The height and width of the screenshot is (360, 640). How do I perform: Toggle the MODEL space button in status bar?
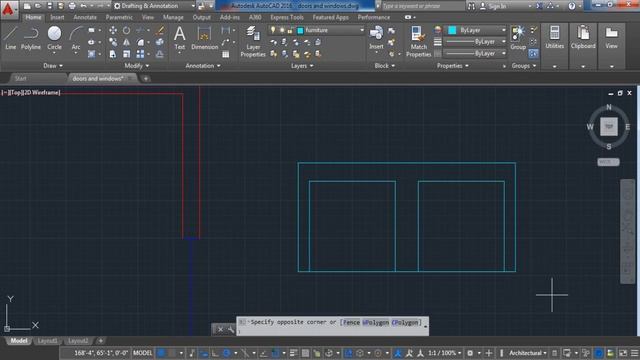tap(142, 353)
